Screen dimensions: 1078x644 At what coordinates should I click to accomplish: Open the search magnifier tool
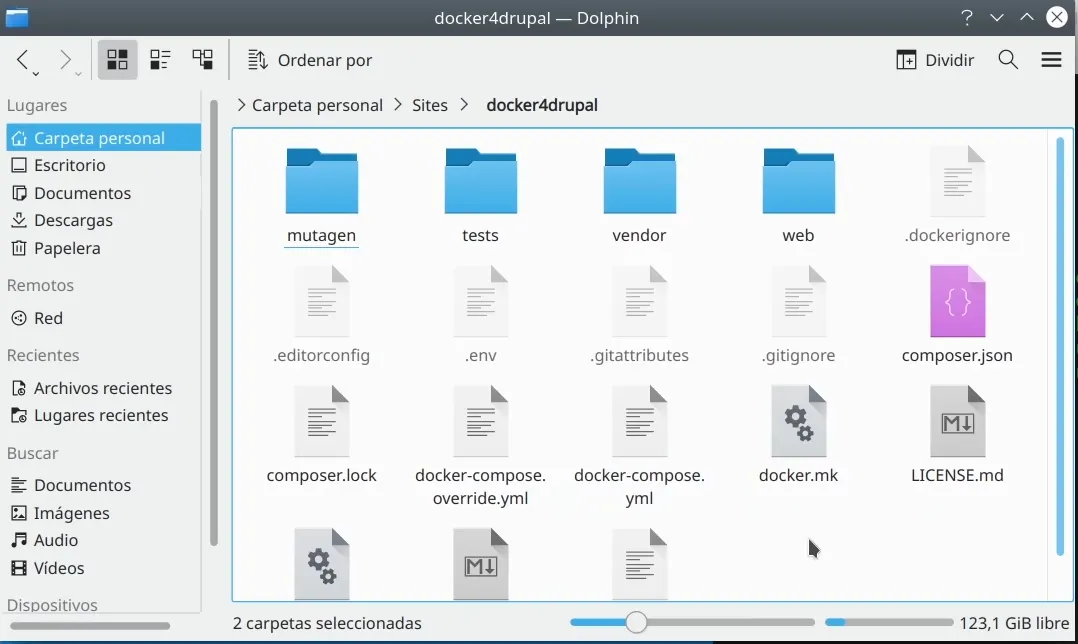(x=1008, y=60)
